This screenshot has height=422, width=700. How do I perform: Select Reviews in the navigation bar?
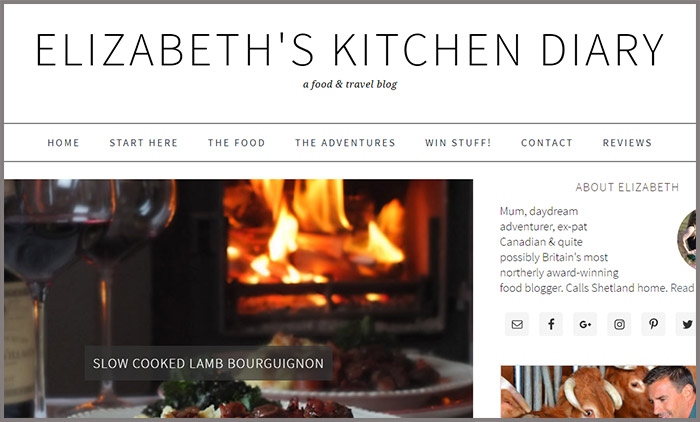click(627, 143)
